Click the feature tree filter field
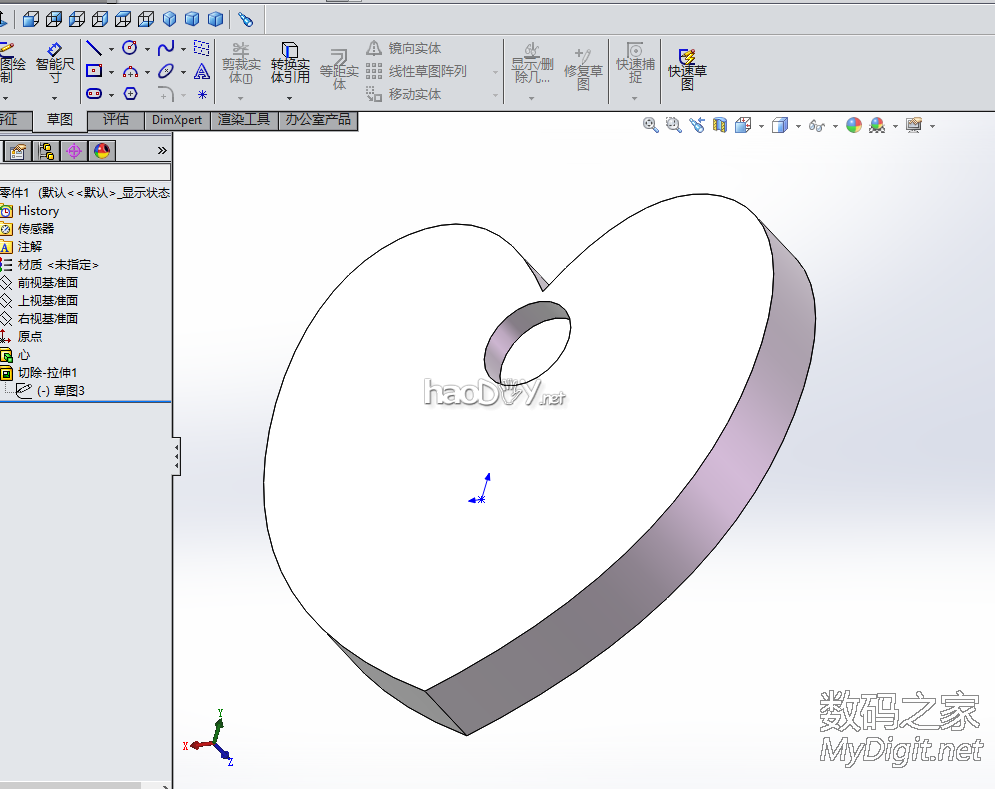This screenshot has height=789, width=995. [85, 172]
